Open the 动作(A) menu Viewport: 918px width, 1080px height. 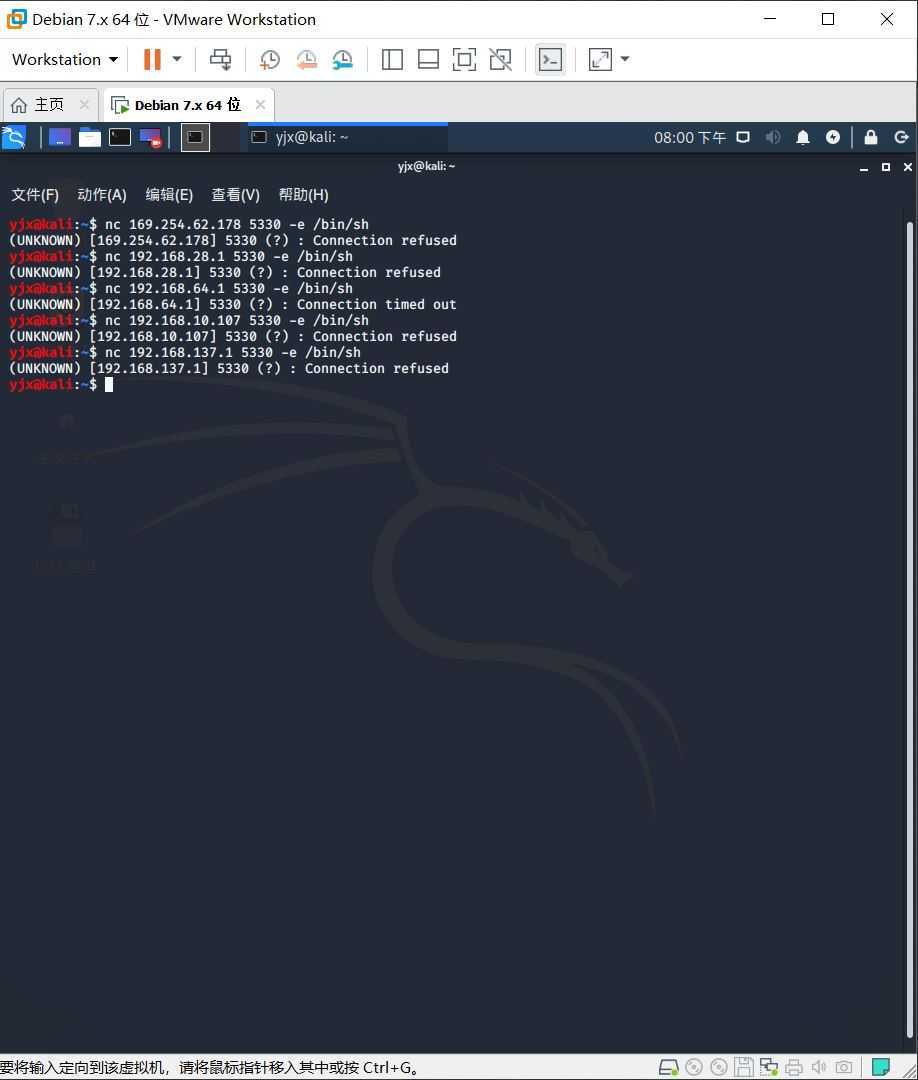tap(102, 195)
